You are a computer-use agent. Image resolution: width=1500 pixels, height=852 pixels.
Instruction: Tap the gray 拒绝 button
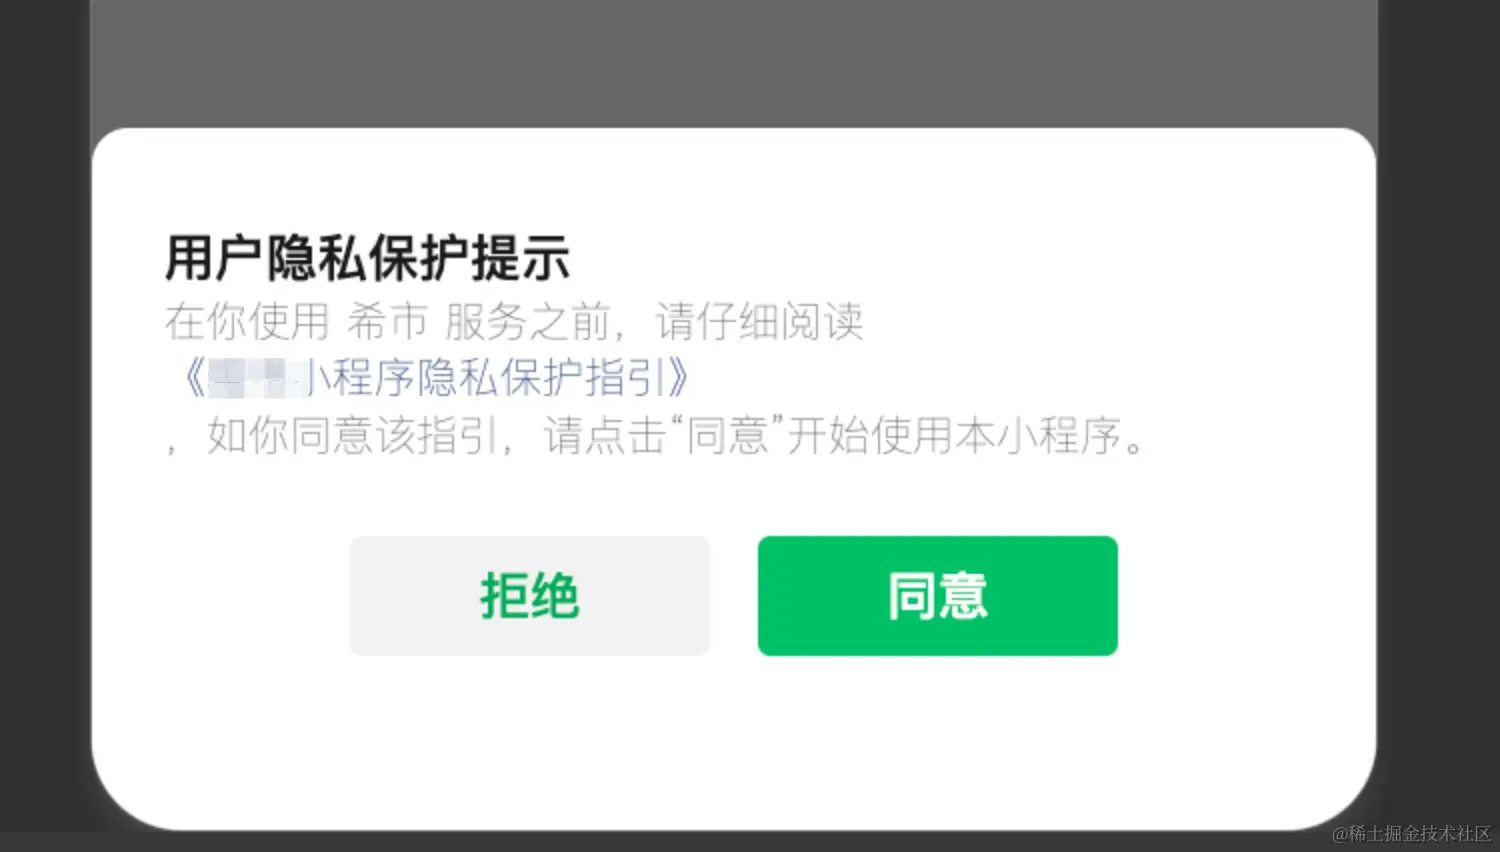point(530,596)
